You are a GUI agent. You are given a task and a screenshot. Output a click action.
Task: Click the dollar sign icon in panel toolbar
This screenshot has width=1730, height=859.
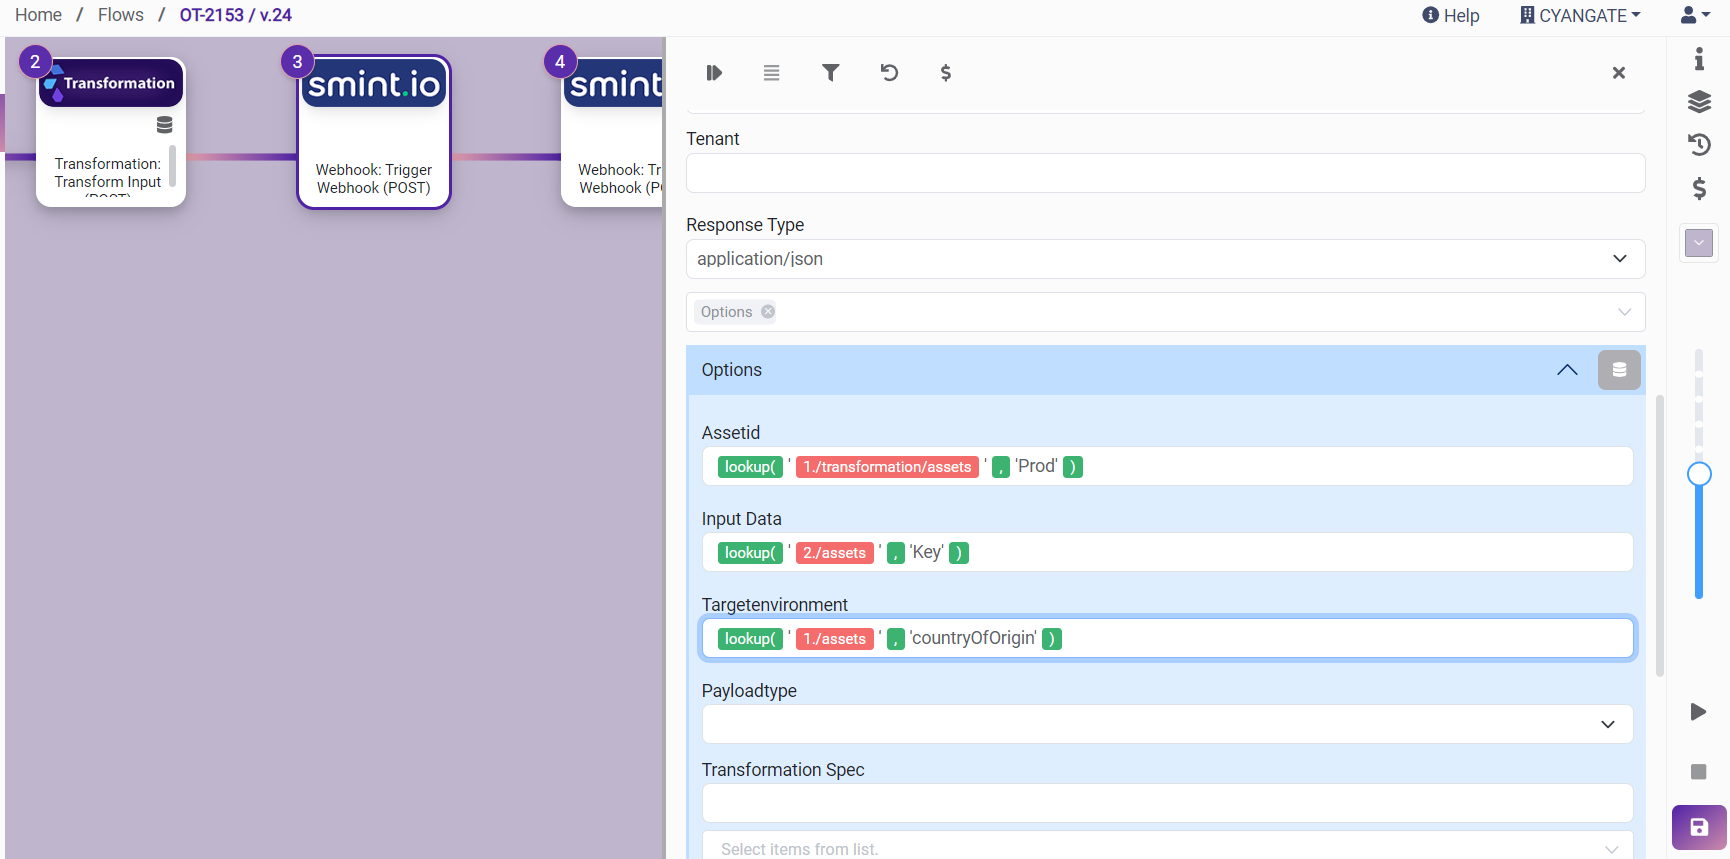945,73
